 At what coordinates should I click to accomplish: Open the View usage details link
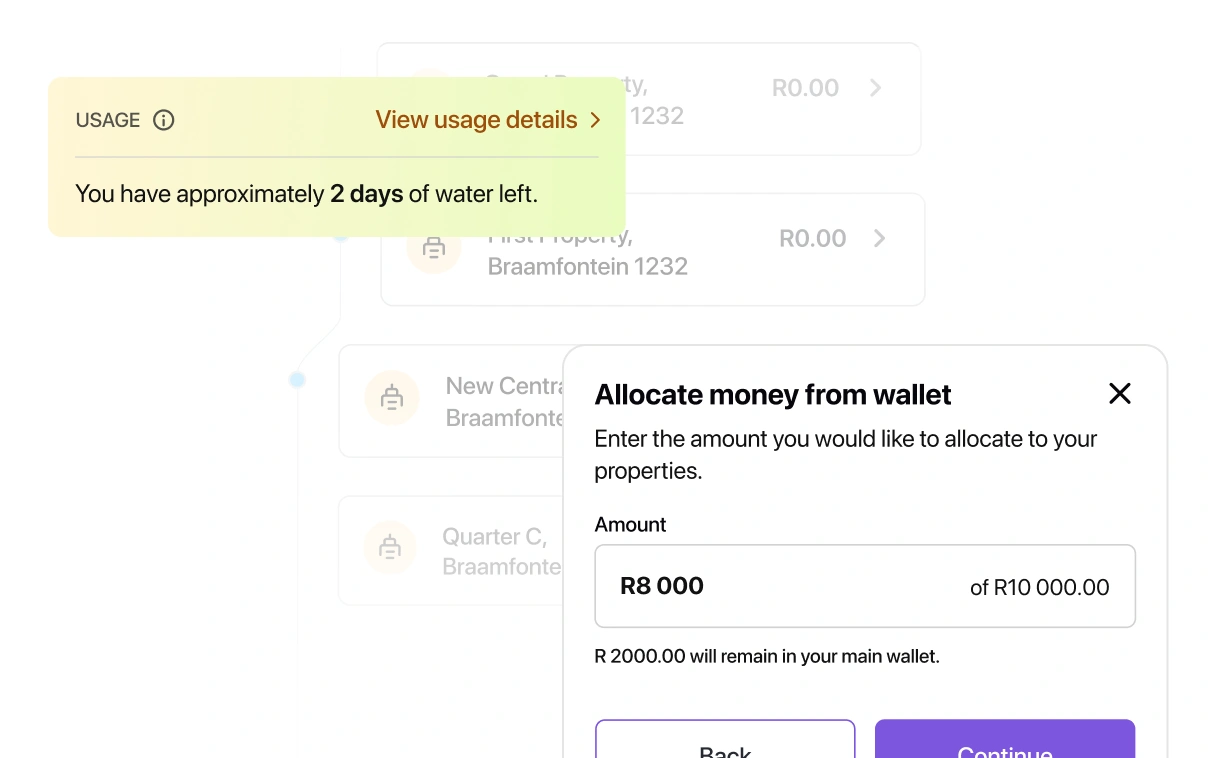[476, 120]
